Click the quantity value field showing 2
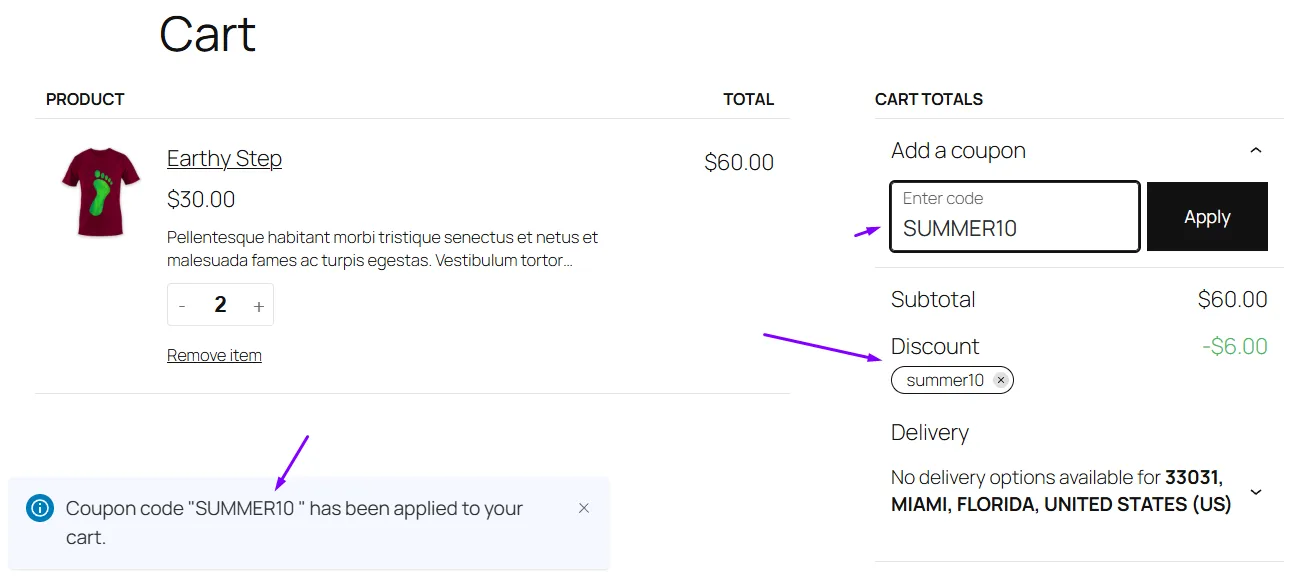The width and height of the screenshot is (1314, 579). 220,306
